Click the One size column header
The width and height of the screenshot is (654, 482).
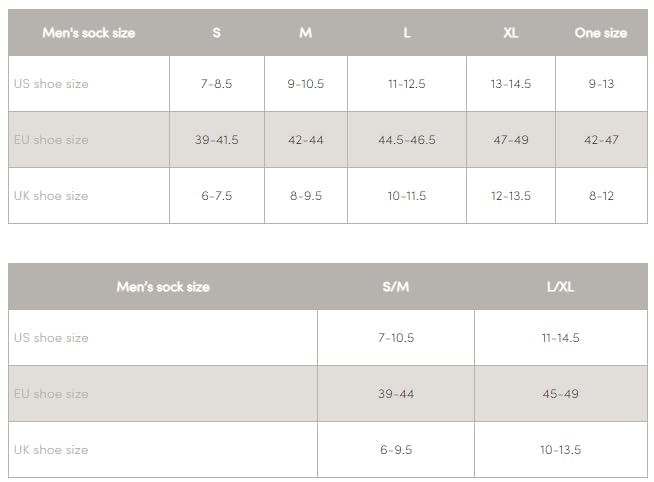[x=601, y=33]
